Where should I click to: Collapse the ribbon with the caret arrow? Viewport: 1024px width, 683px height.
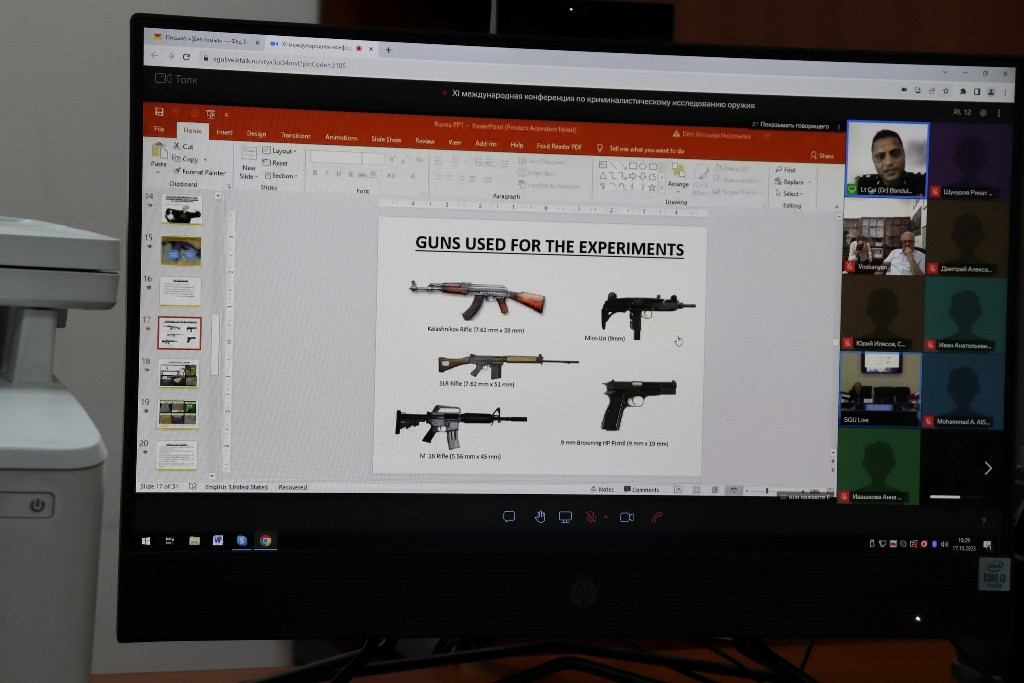tap(837, 208)
